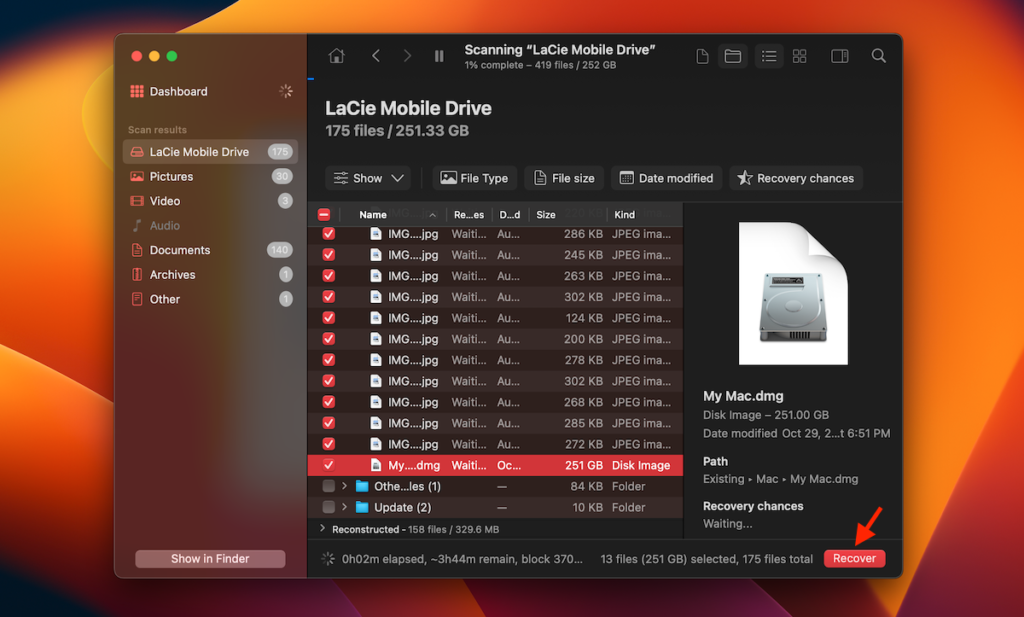This screenshot has height=617, width=1024.
Task: Toggle the select-all checkbox in header
Action: pos(324,214)
